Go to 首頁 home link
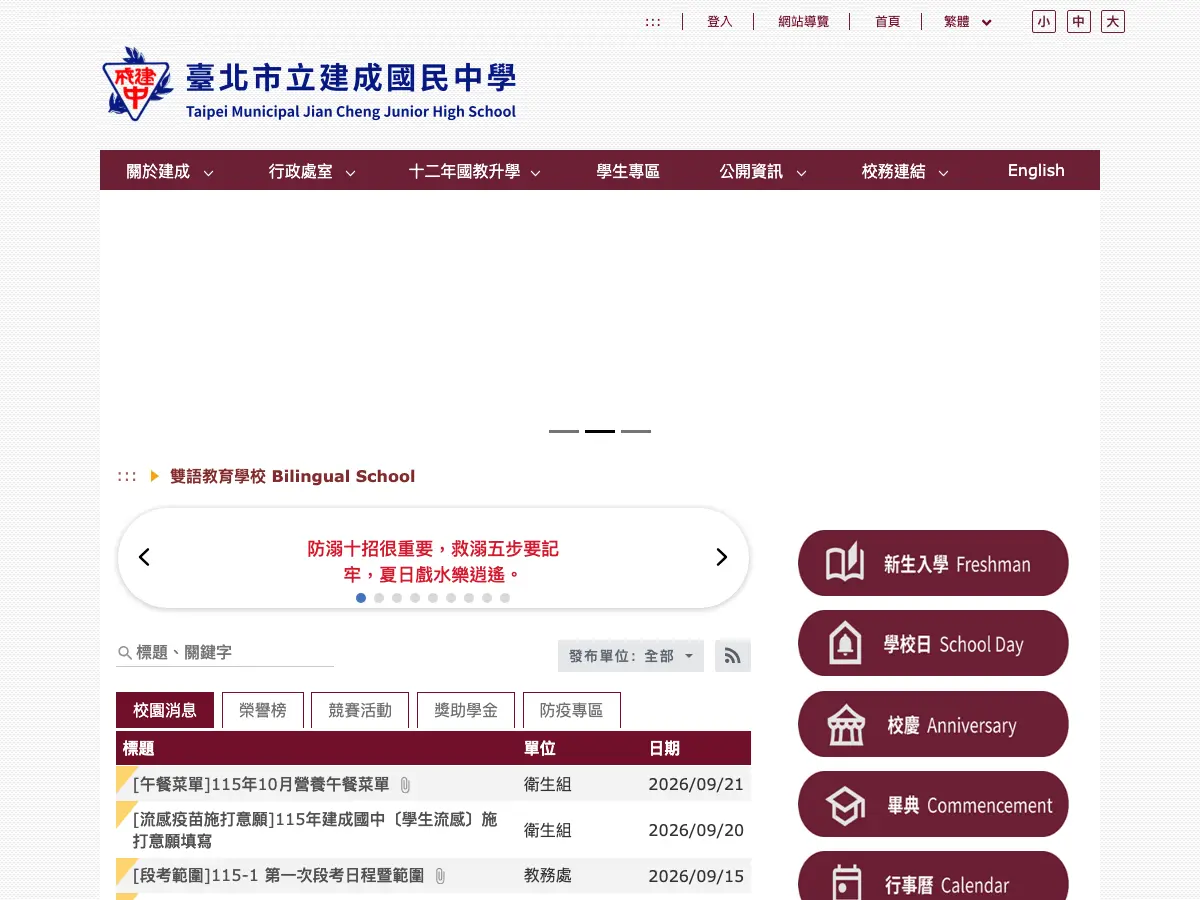 pos(888,22)
